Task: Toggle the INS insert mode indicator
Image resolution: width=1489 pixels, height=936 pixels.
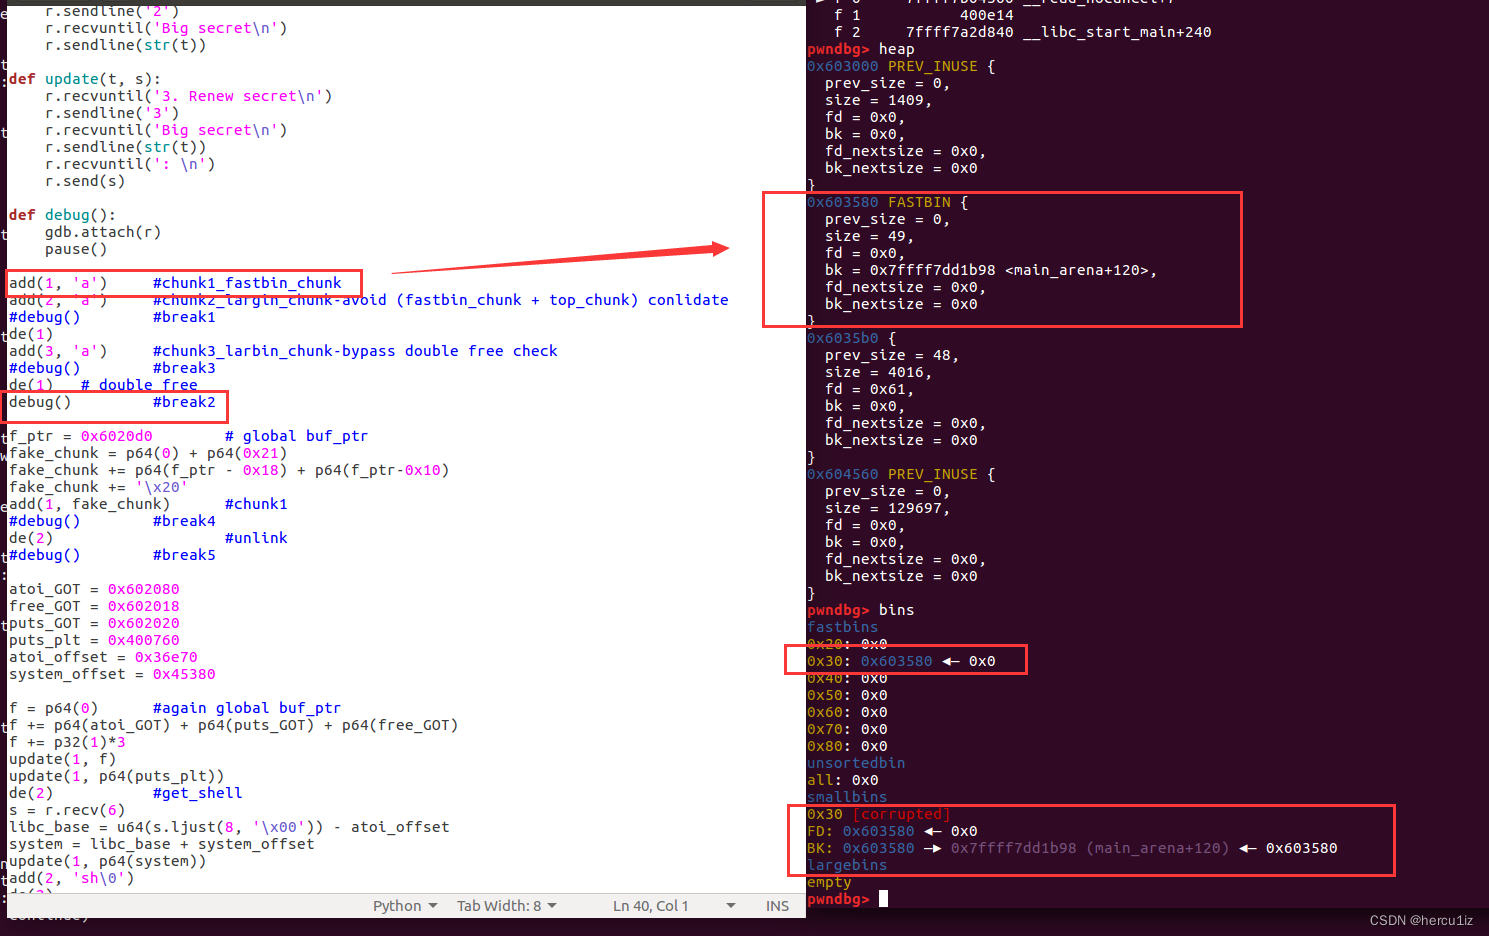Action: click(777, 906)
